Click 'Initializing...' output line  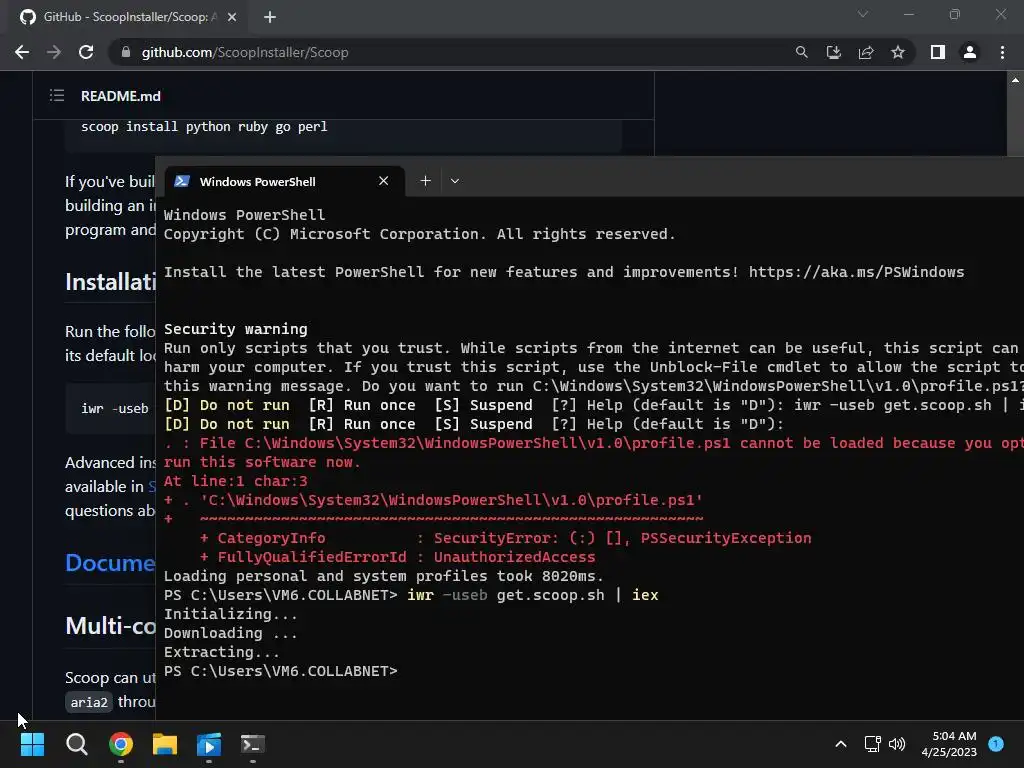coord(231,614)
